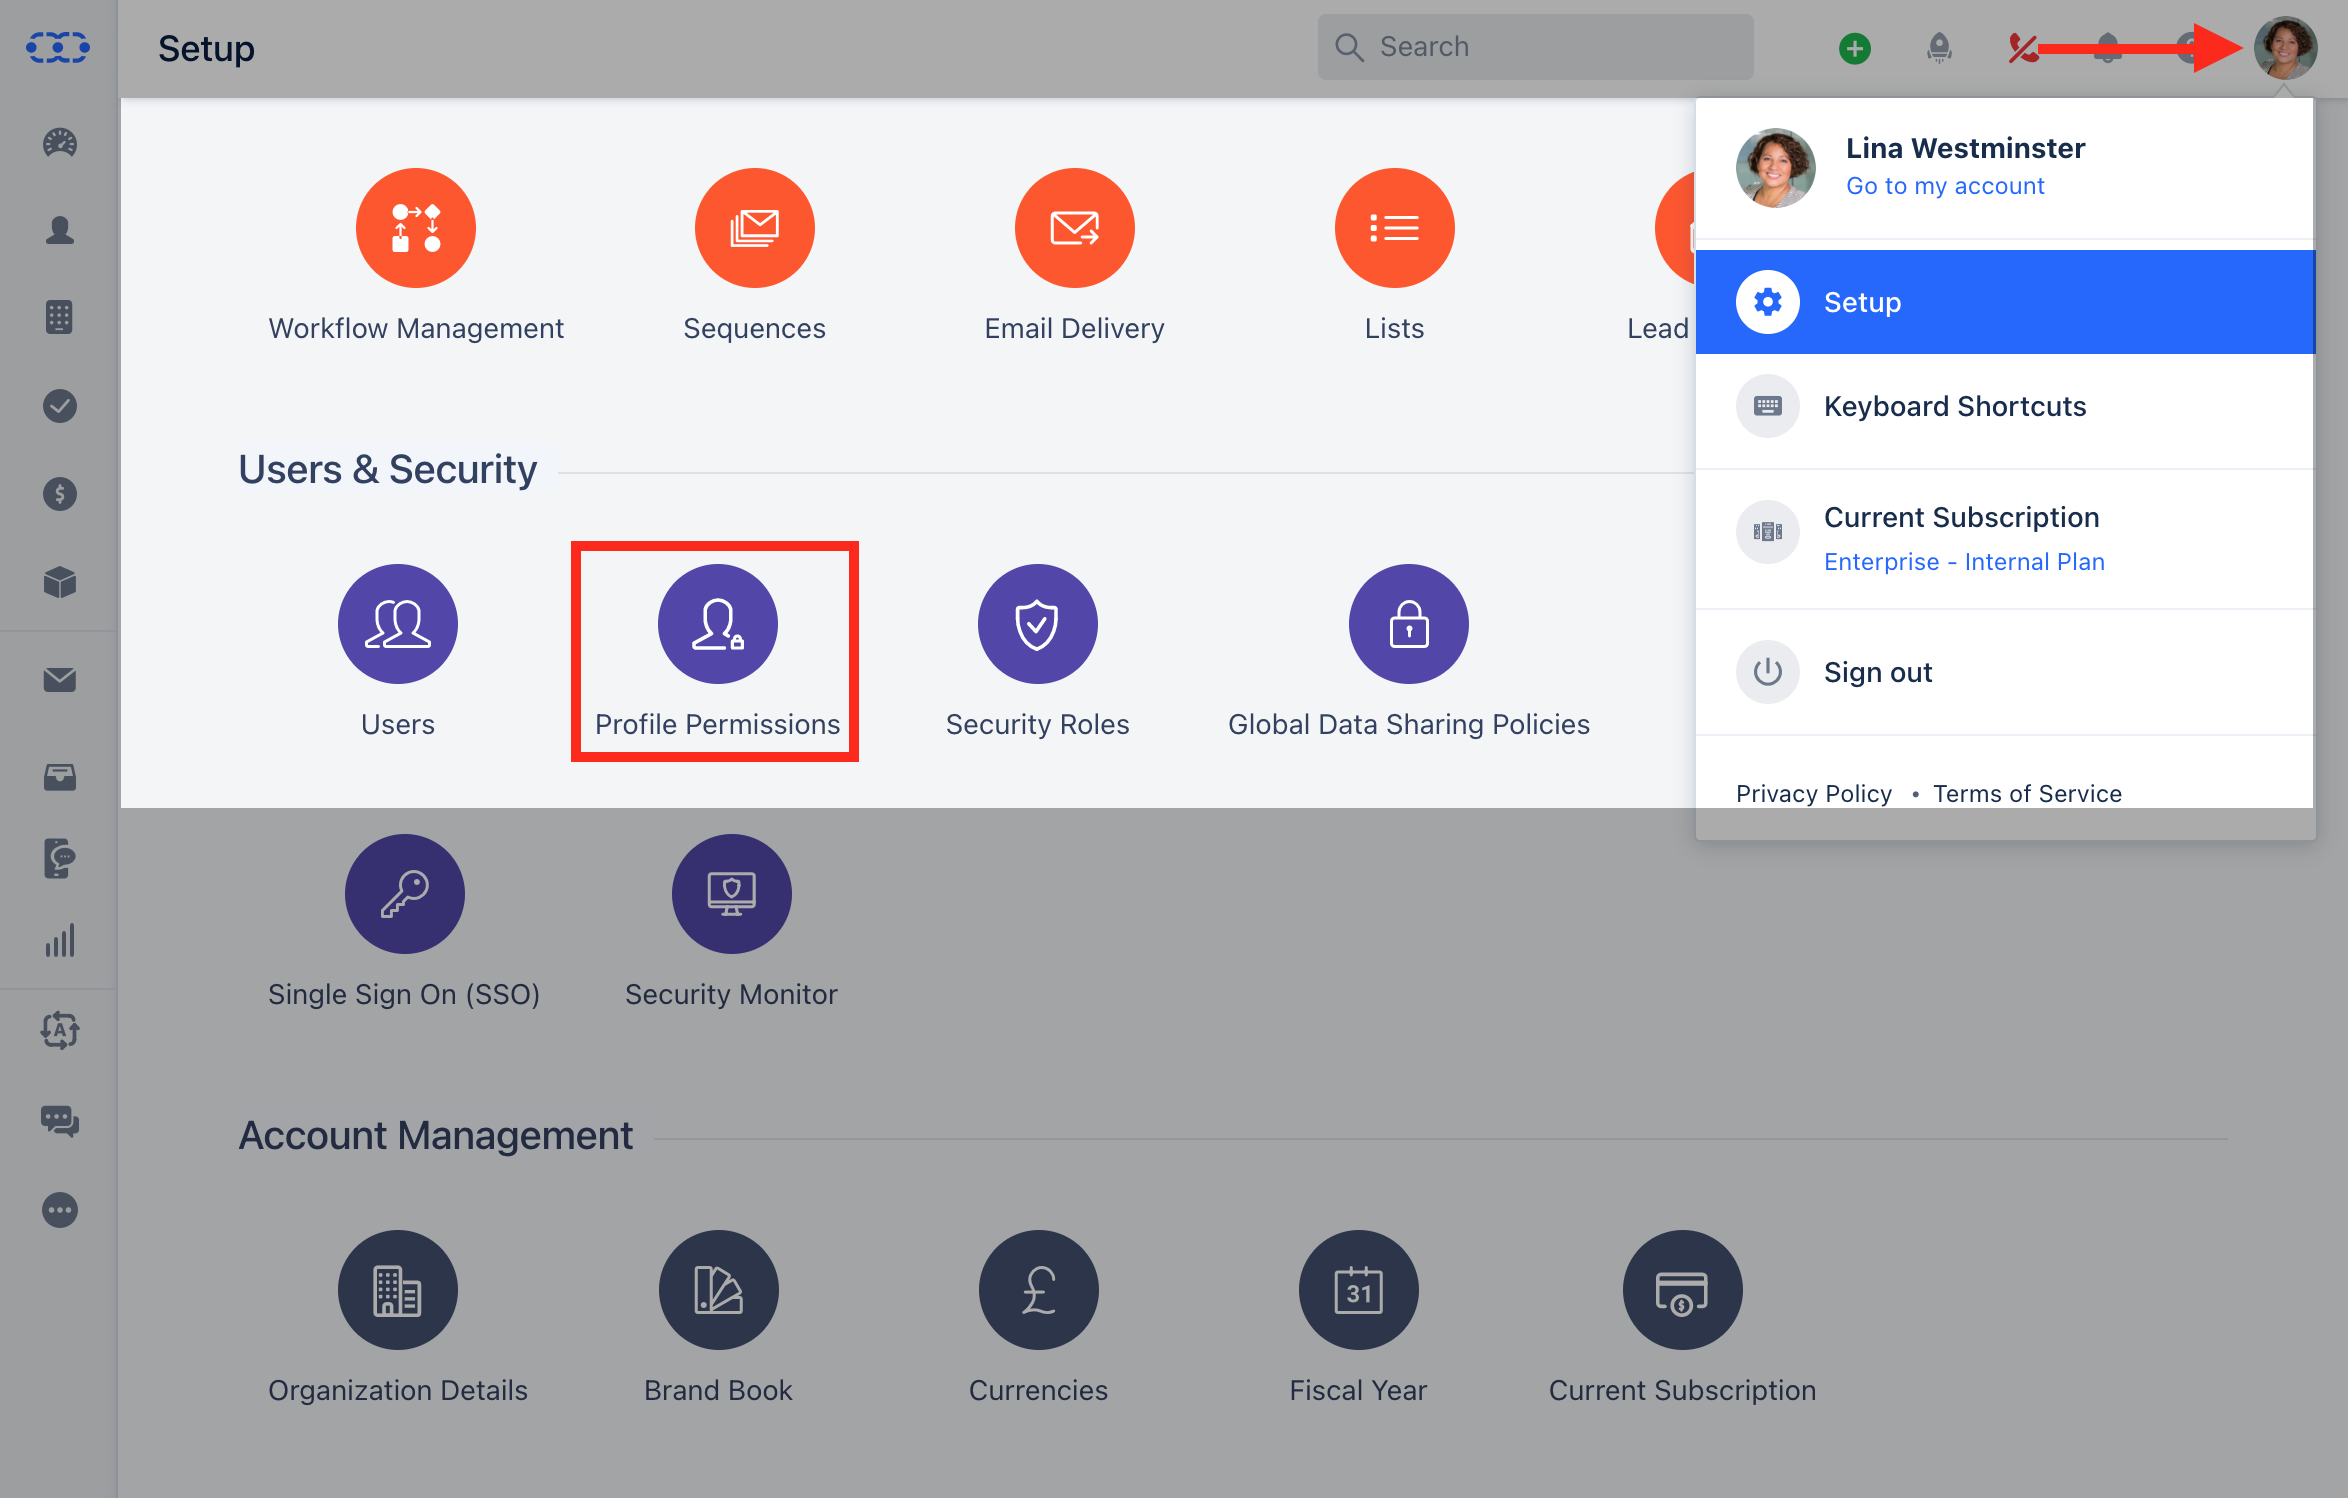Open the Lists setup icon

pyautogui.click(x=1395, y=228)
